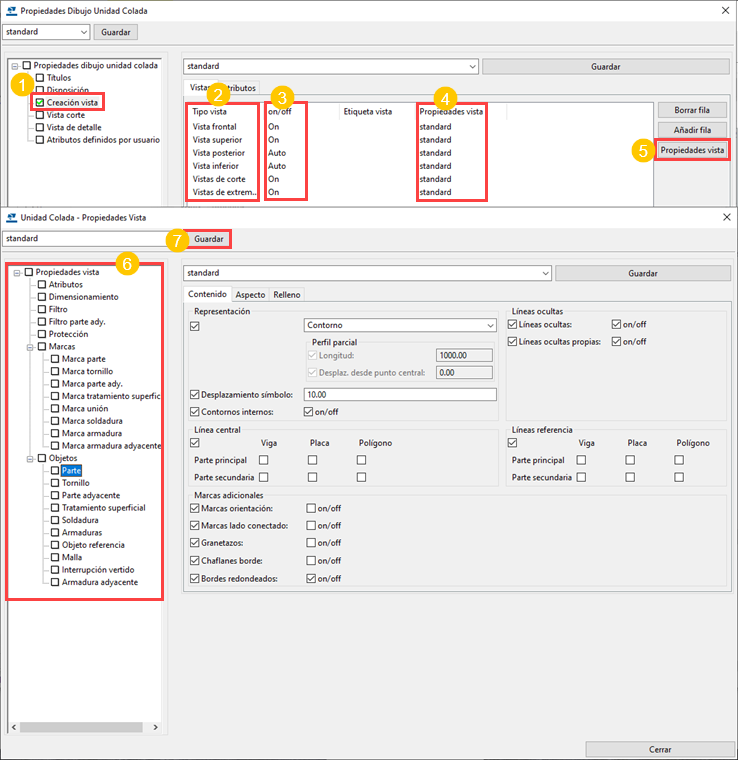Open Propiedades vista button
The image size is (738, 760).
click(x=692, y=150)
